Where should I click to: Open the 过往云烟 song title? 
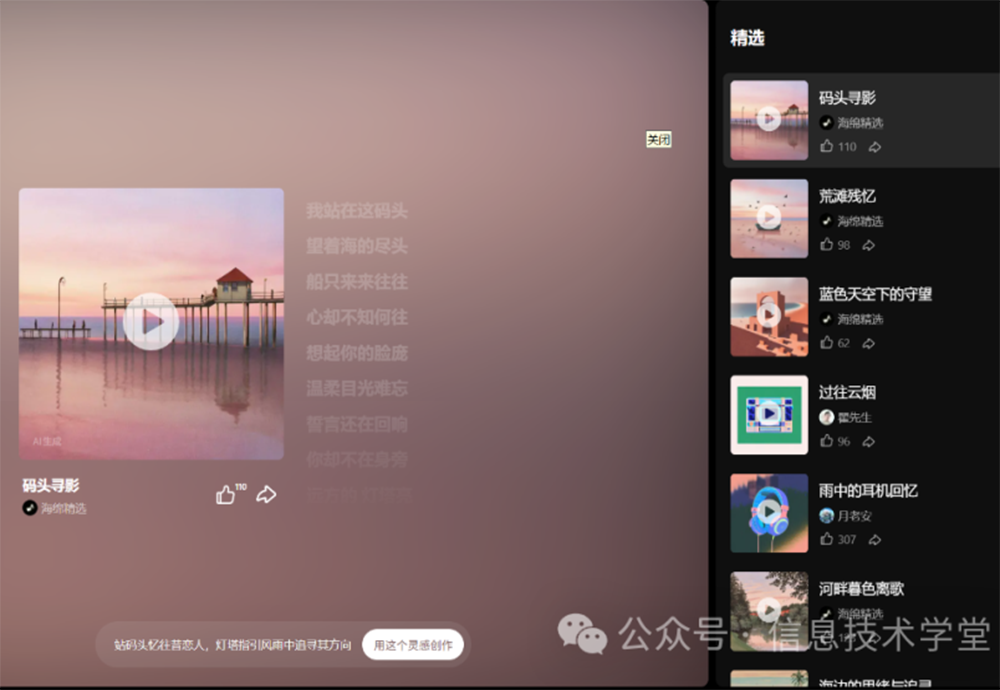pyautogui.click(x=847, y=393)
